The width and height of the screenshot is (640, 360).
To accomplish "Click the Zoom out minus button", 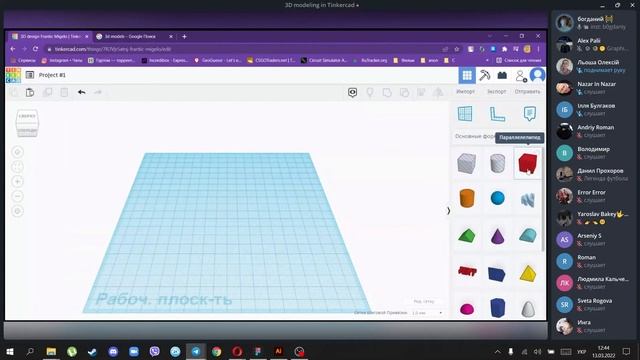I will pos(17,196).
